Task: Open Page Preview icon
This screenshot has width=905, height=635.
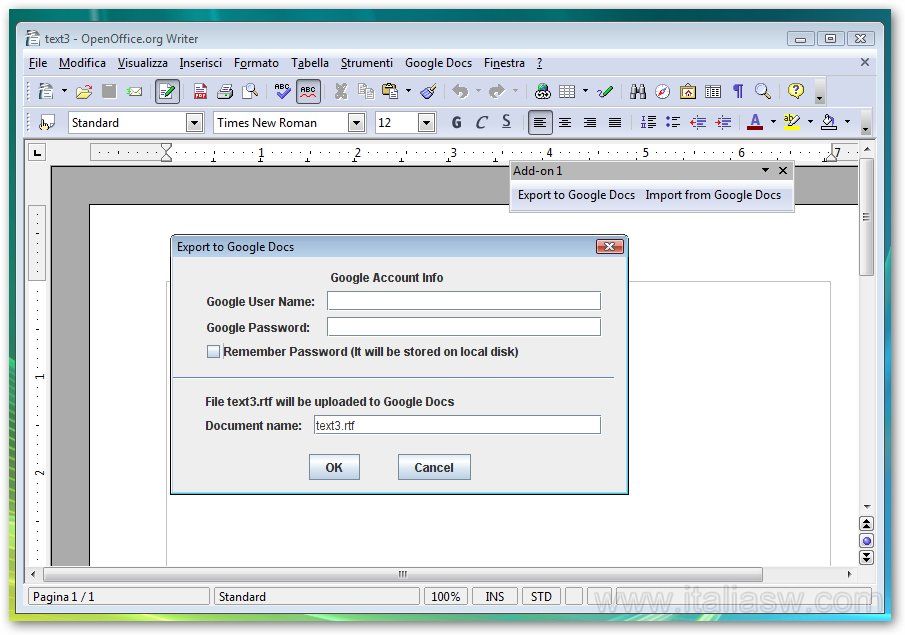Action: [250, 91]
